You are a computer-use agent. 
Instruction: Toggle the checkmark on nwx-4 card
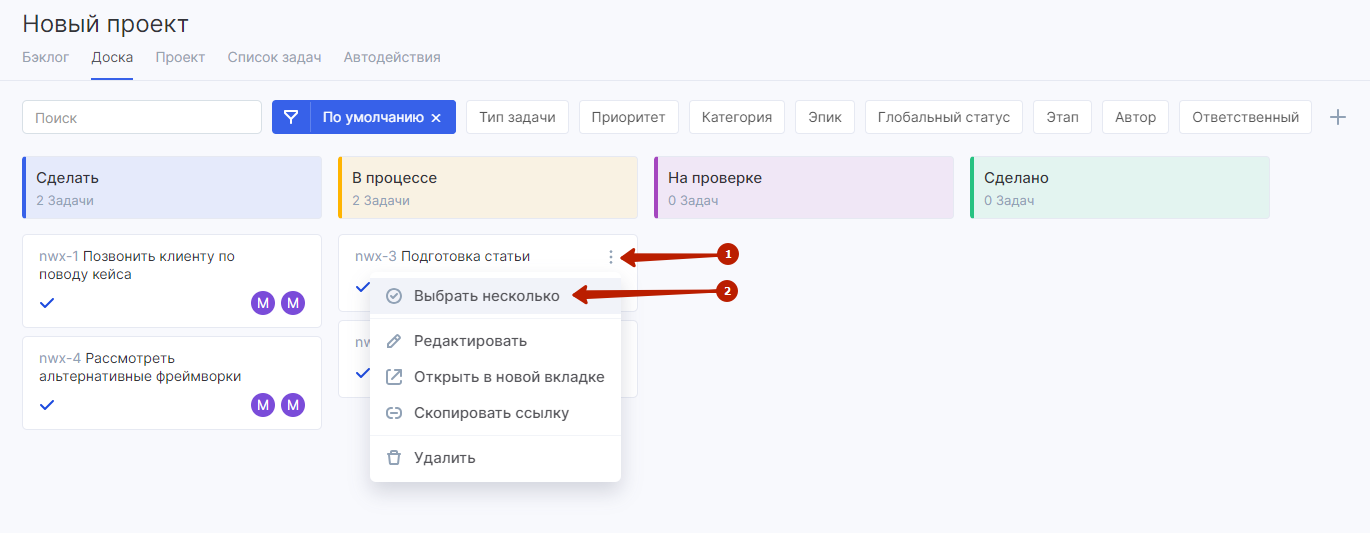click(47, 405)
